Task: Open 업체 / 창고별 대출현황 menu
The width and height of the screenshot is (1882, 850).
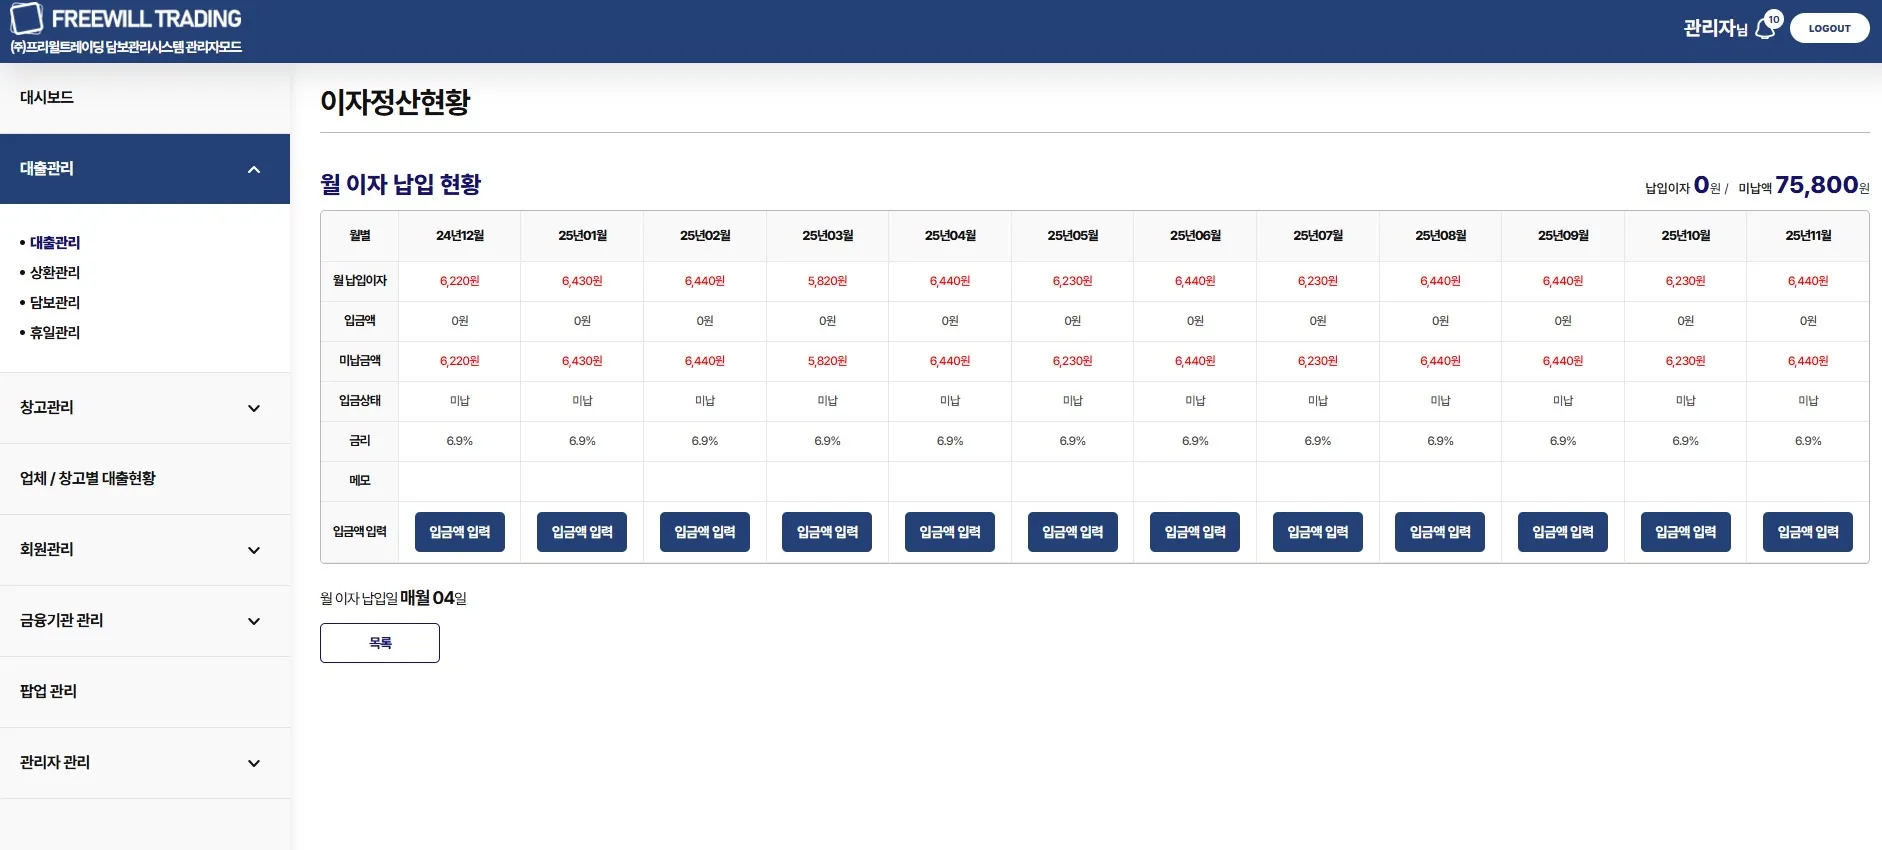Action: [x=88, y=478]
